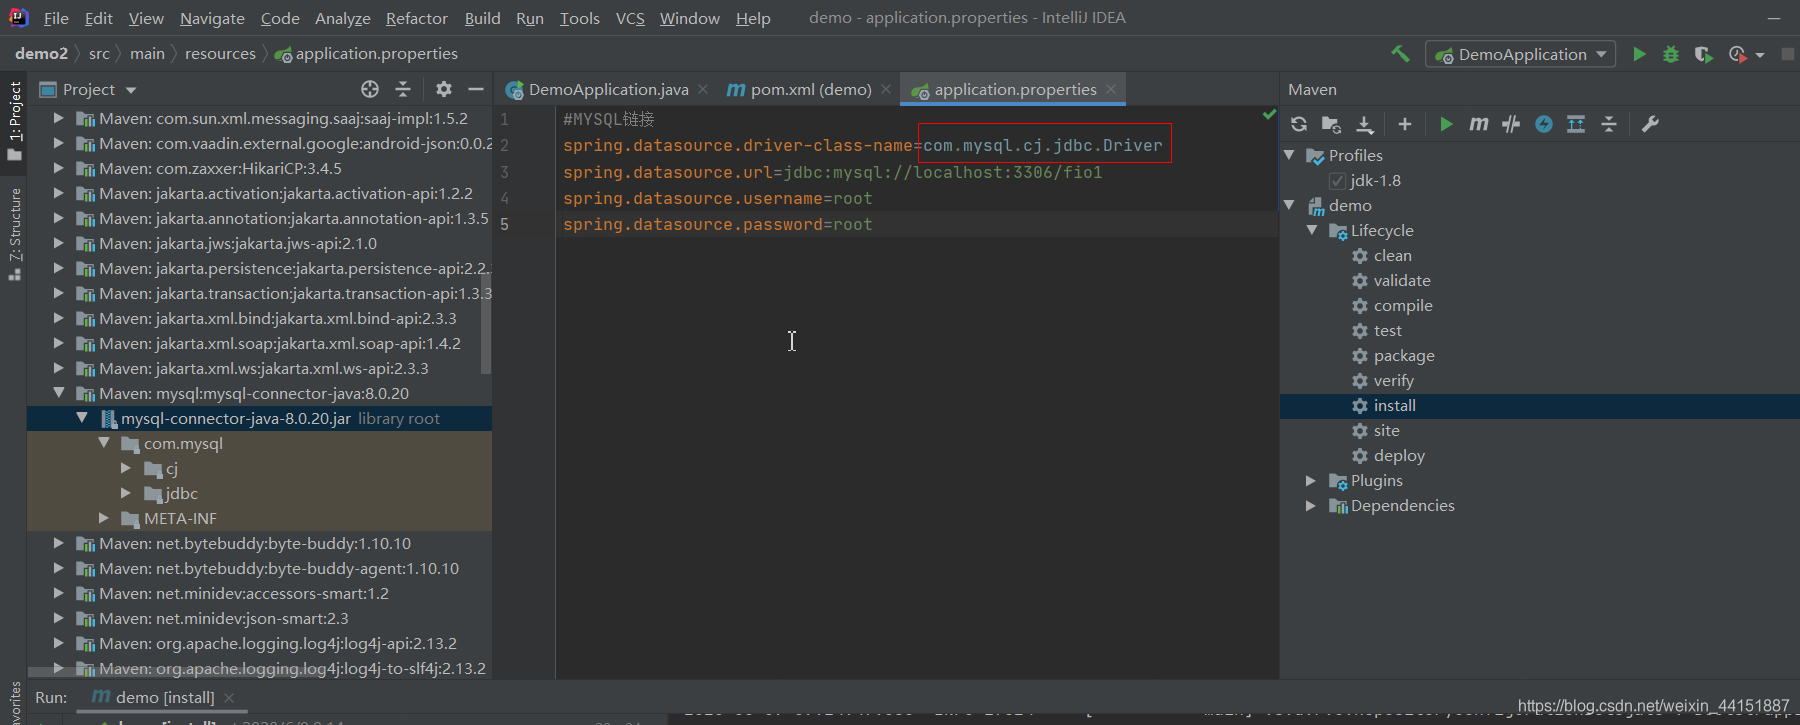Run selected Maven build
Image resolution: width=1800 pixels, height=725 pixels.
pos(1446,124)
